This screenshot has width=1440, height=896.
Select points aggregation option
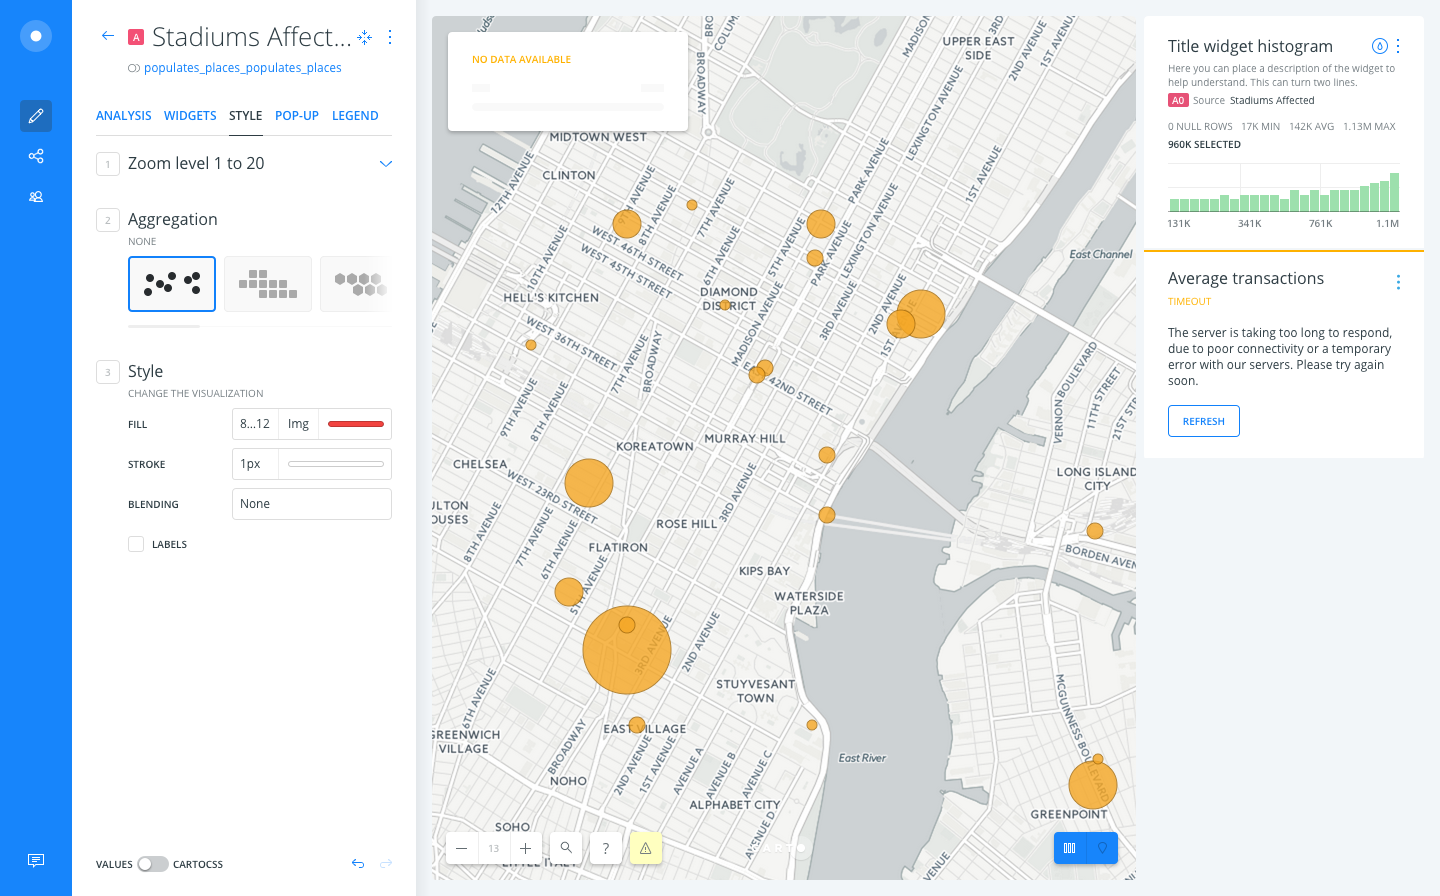click(172, 284)
